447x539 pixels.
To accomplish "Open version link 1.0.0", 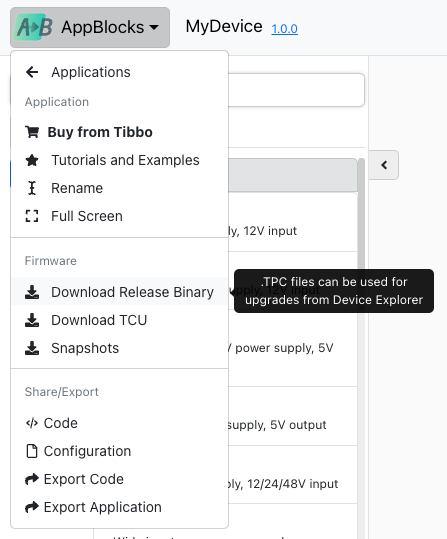I will tap(284, 29).
